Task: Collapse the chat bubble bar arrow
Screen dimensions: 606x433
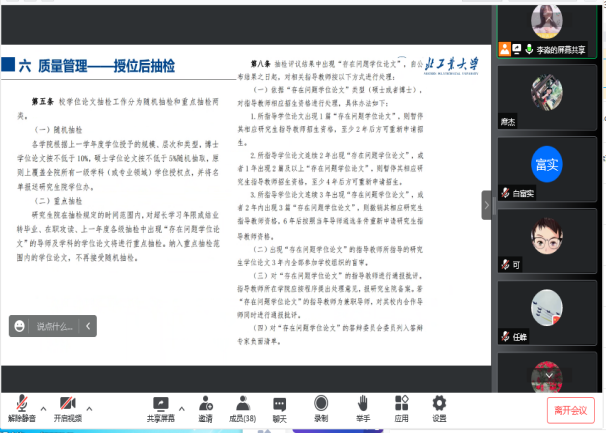Action: click(88, 326)
